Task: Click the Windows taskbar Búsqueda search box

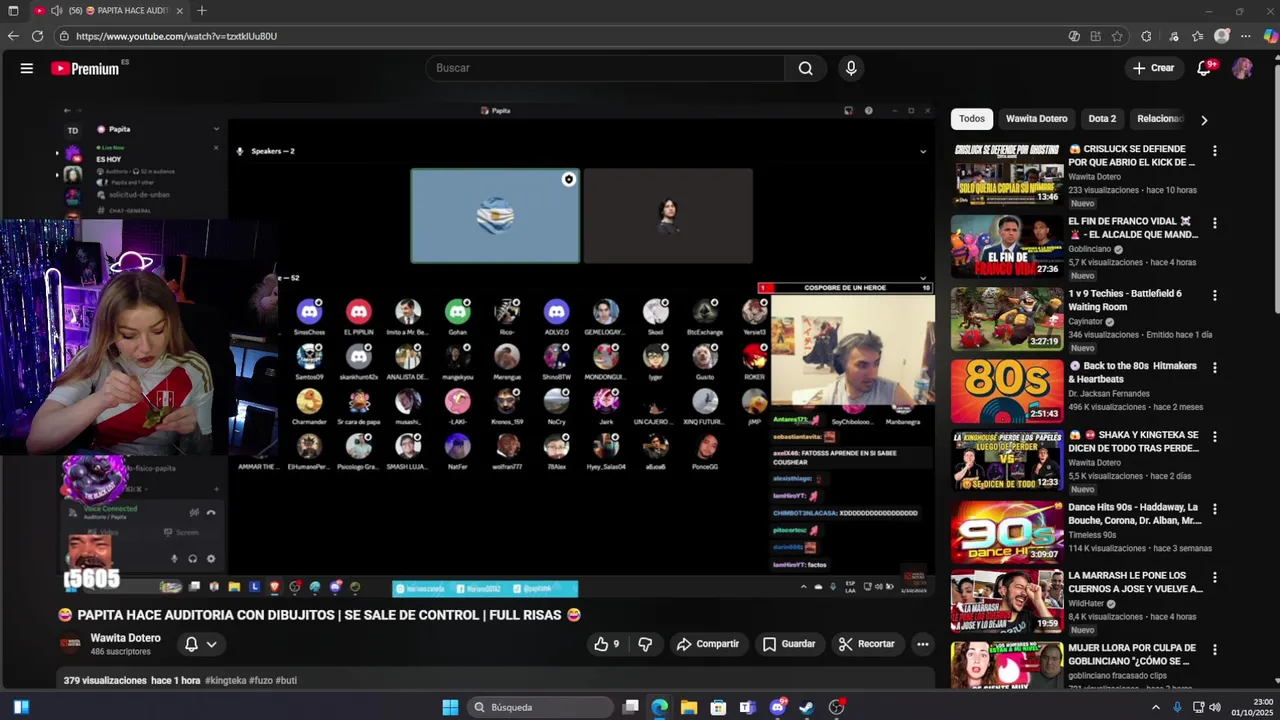Action: [539, 707]
